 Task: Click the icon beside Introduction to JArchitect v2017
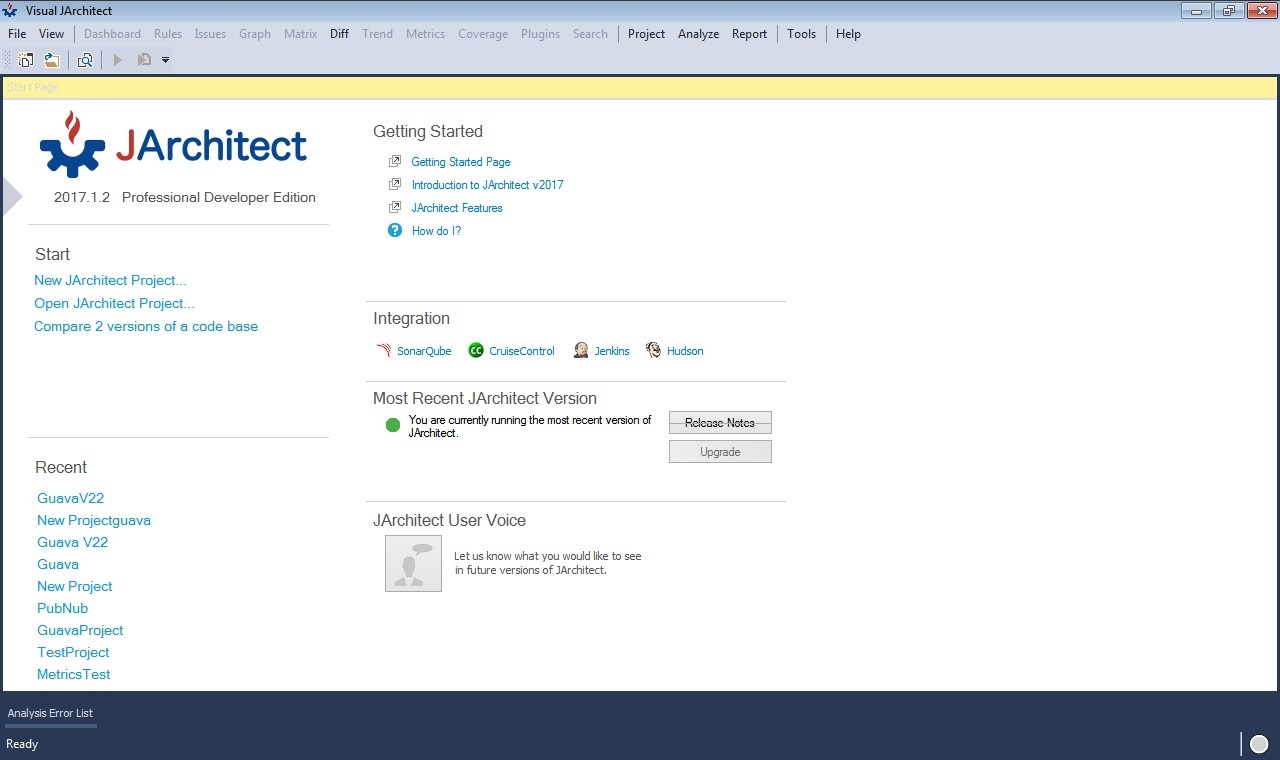395,184
